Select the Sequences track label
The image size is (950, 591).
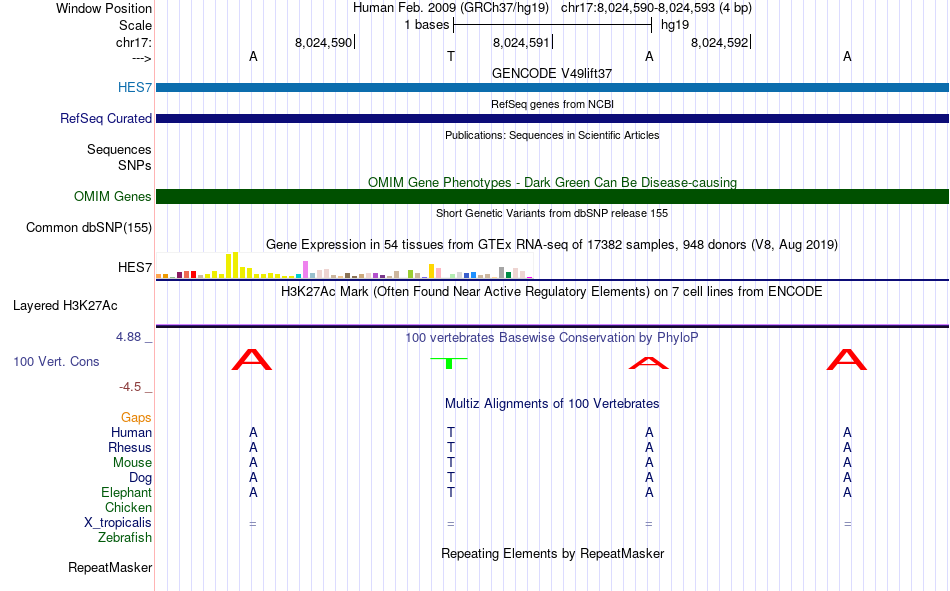(x=119, y=149)
